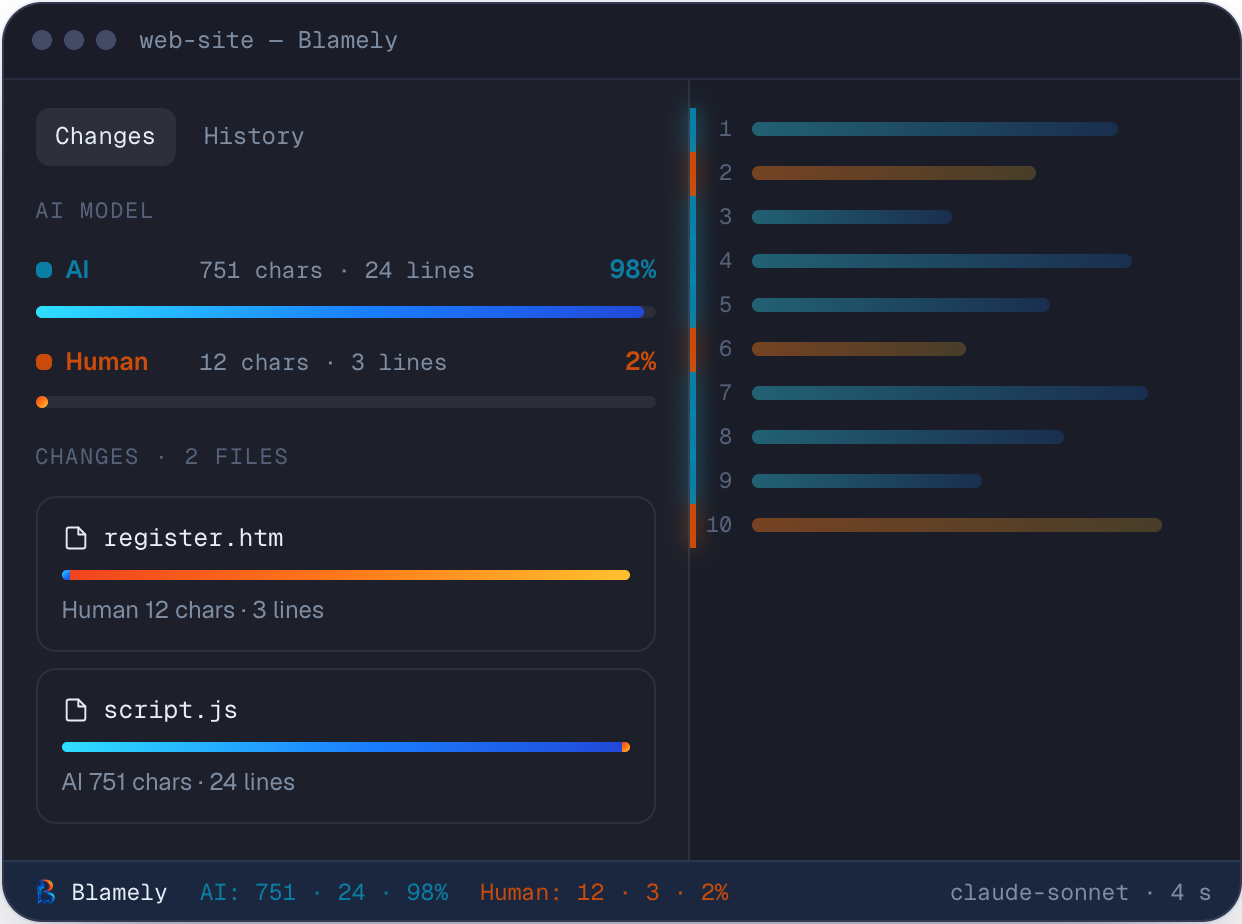
Task: Click register.htm's orange gradient bar
Action: click(346, 575)
